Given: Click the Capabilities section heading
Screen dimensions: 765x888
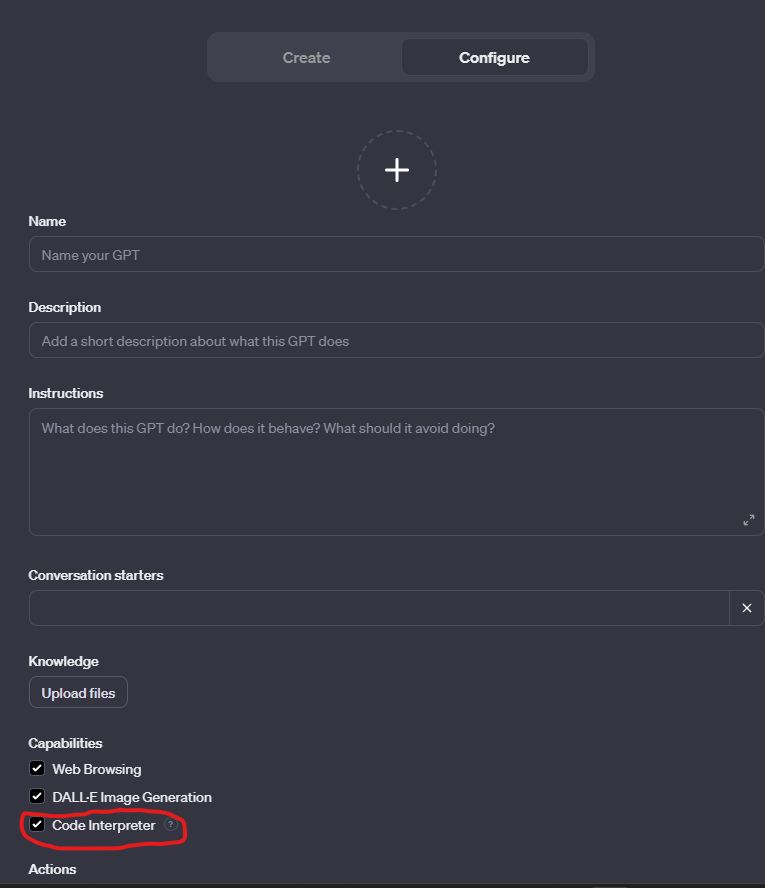Looking at the screenshot, I should 65,743.
